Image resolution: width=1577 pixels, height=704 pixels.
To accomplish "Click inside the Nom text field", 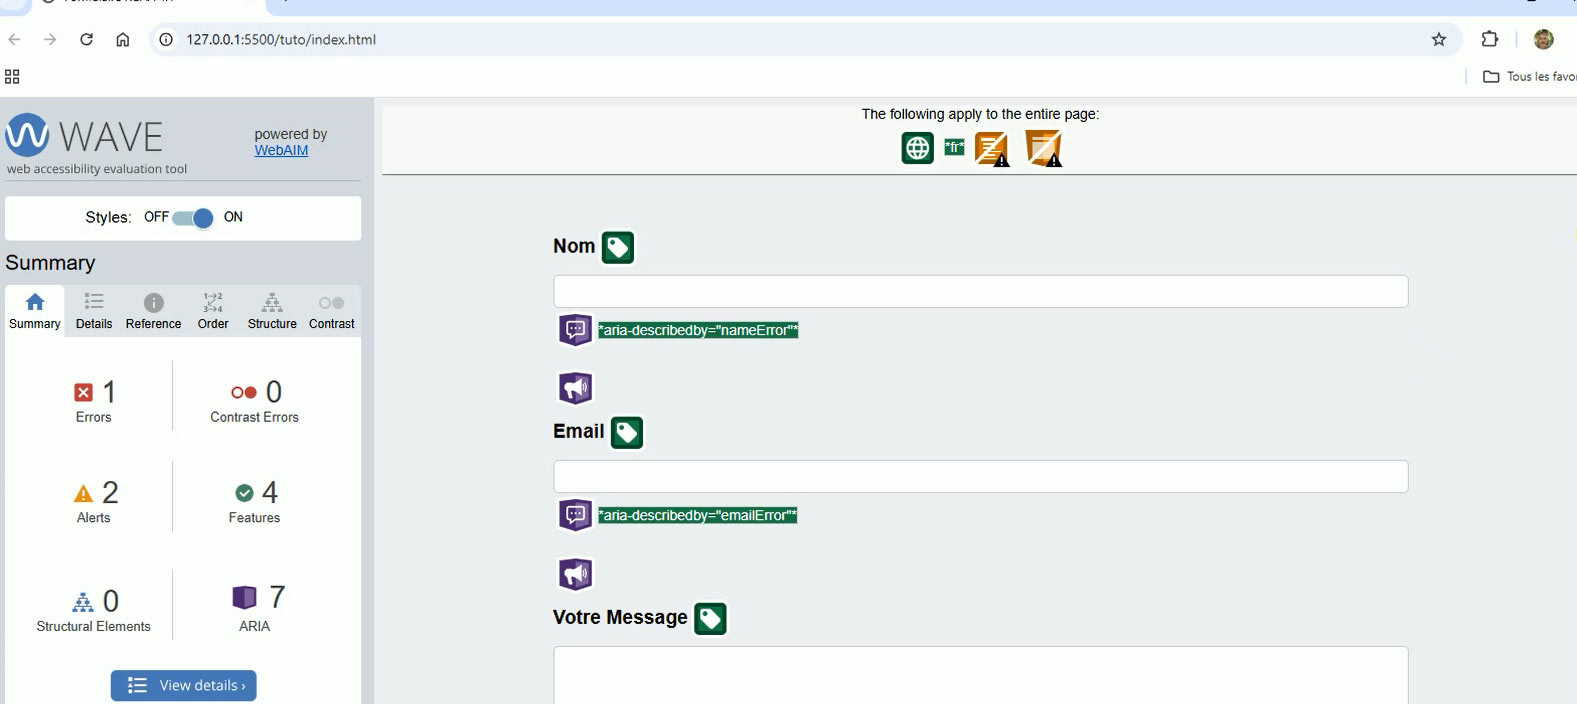I will click(x=981, y=291).
